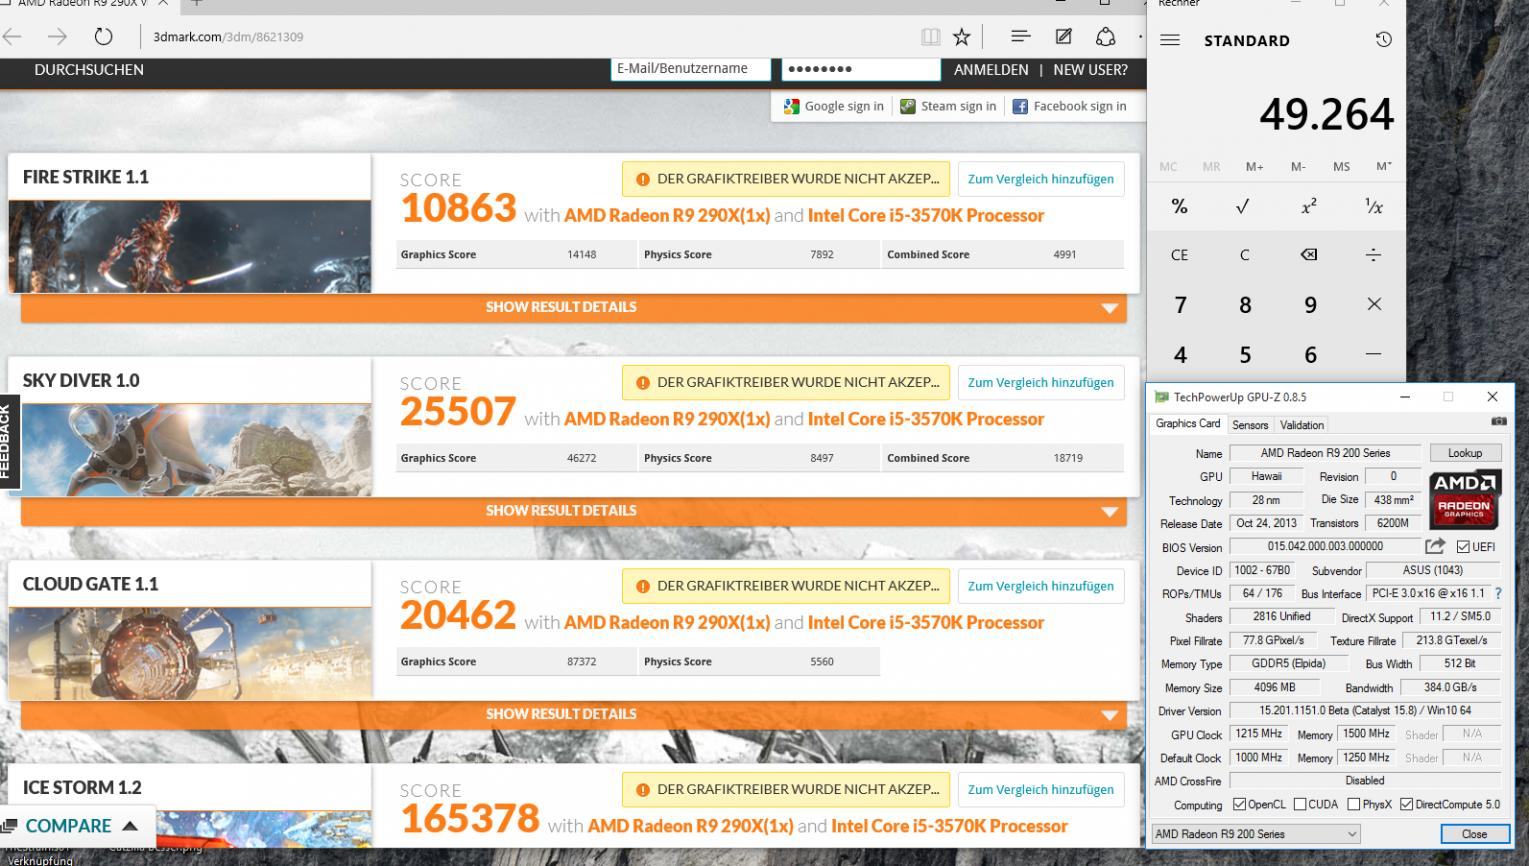
Task: Open a new browser tab
Action: 196,4
